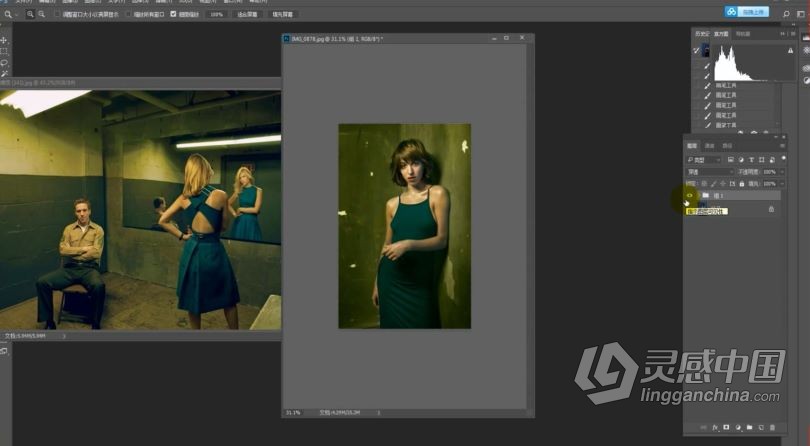Viewport: 810px width, 446px height.
Task: Set history brush source at snapshot
Action: tap(696, 51)
